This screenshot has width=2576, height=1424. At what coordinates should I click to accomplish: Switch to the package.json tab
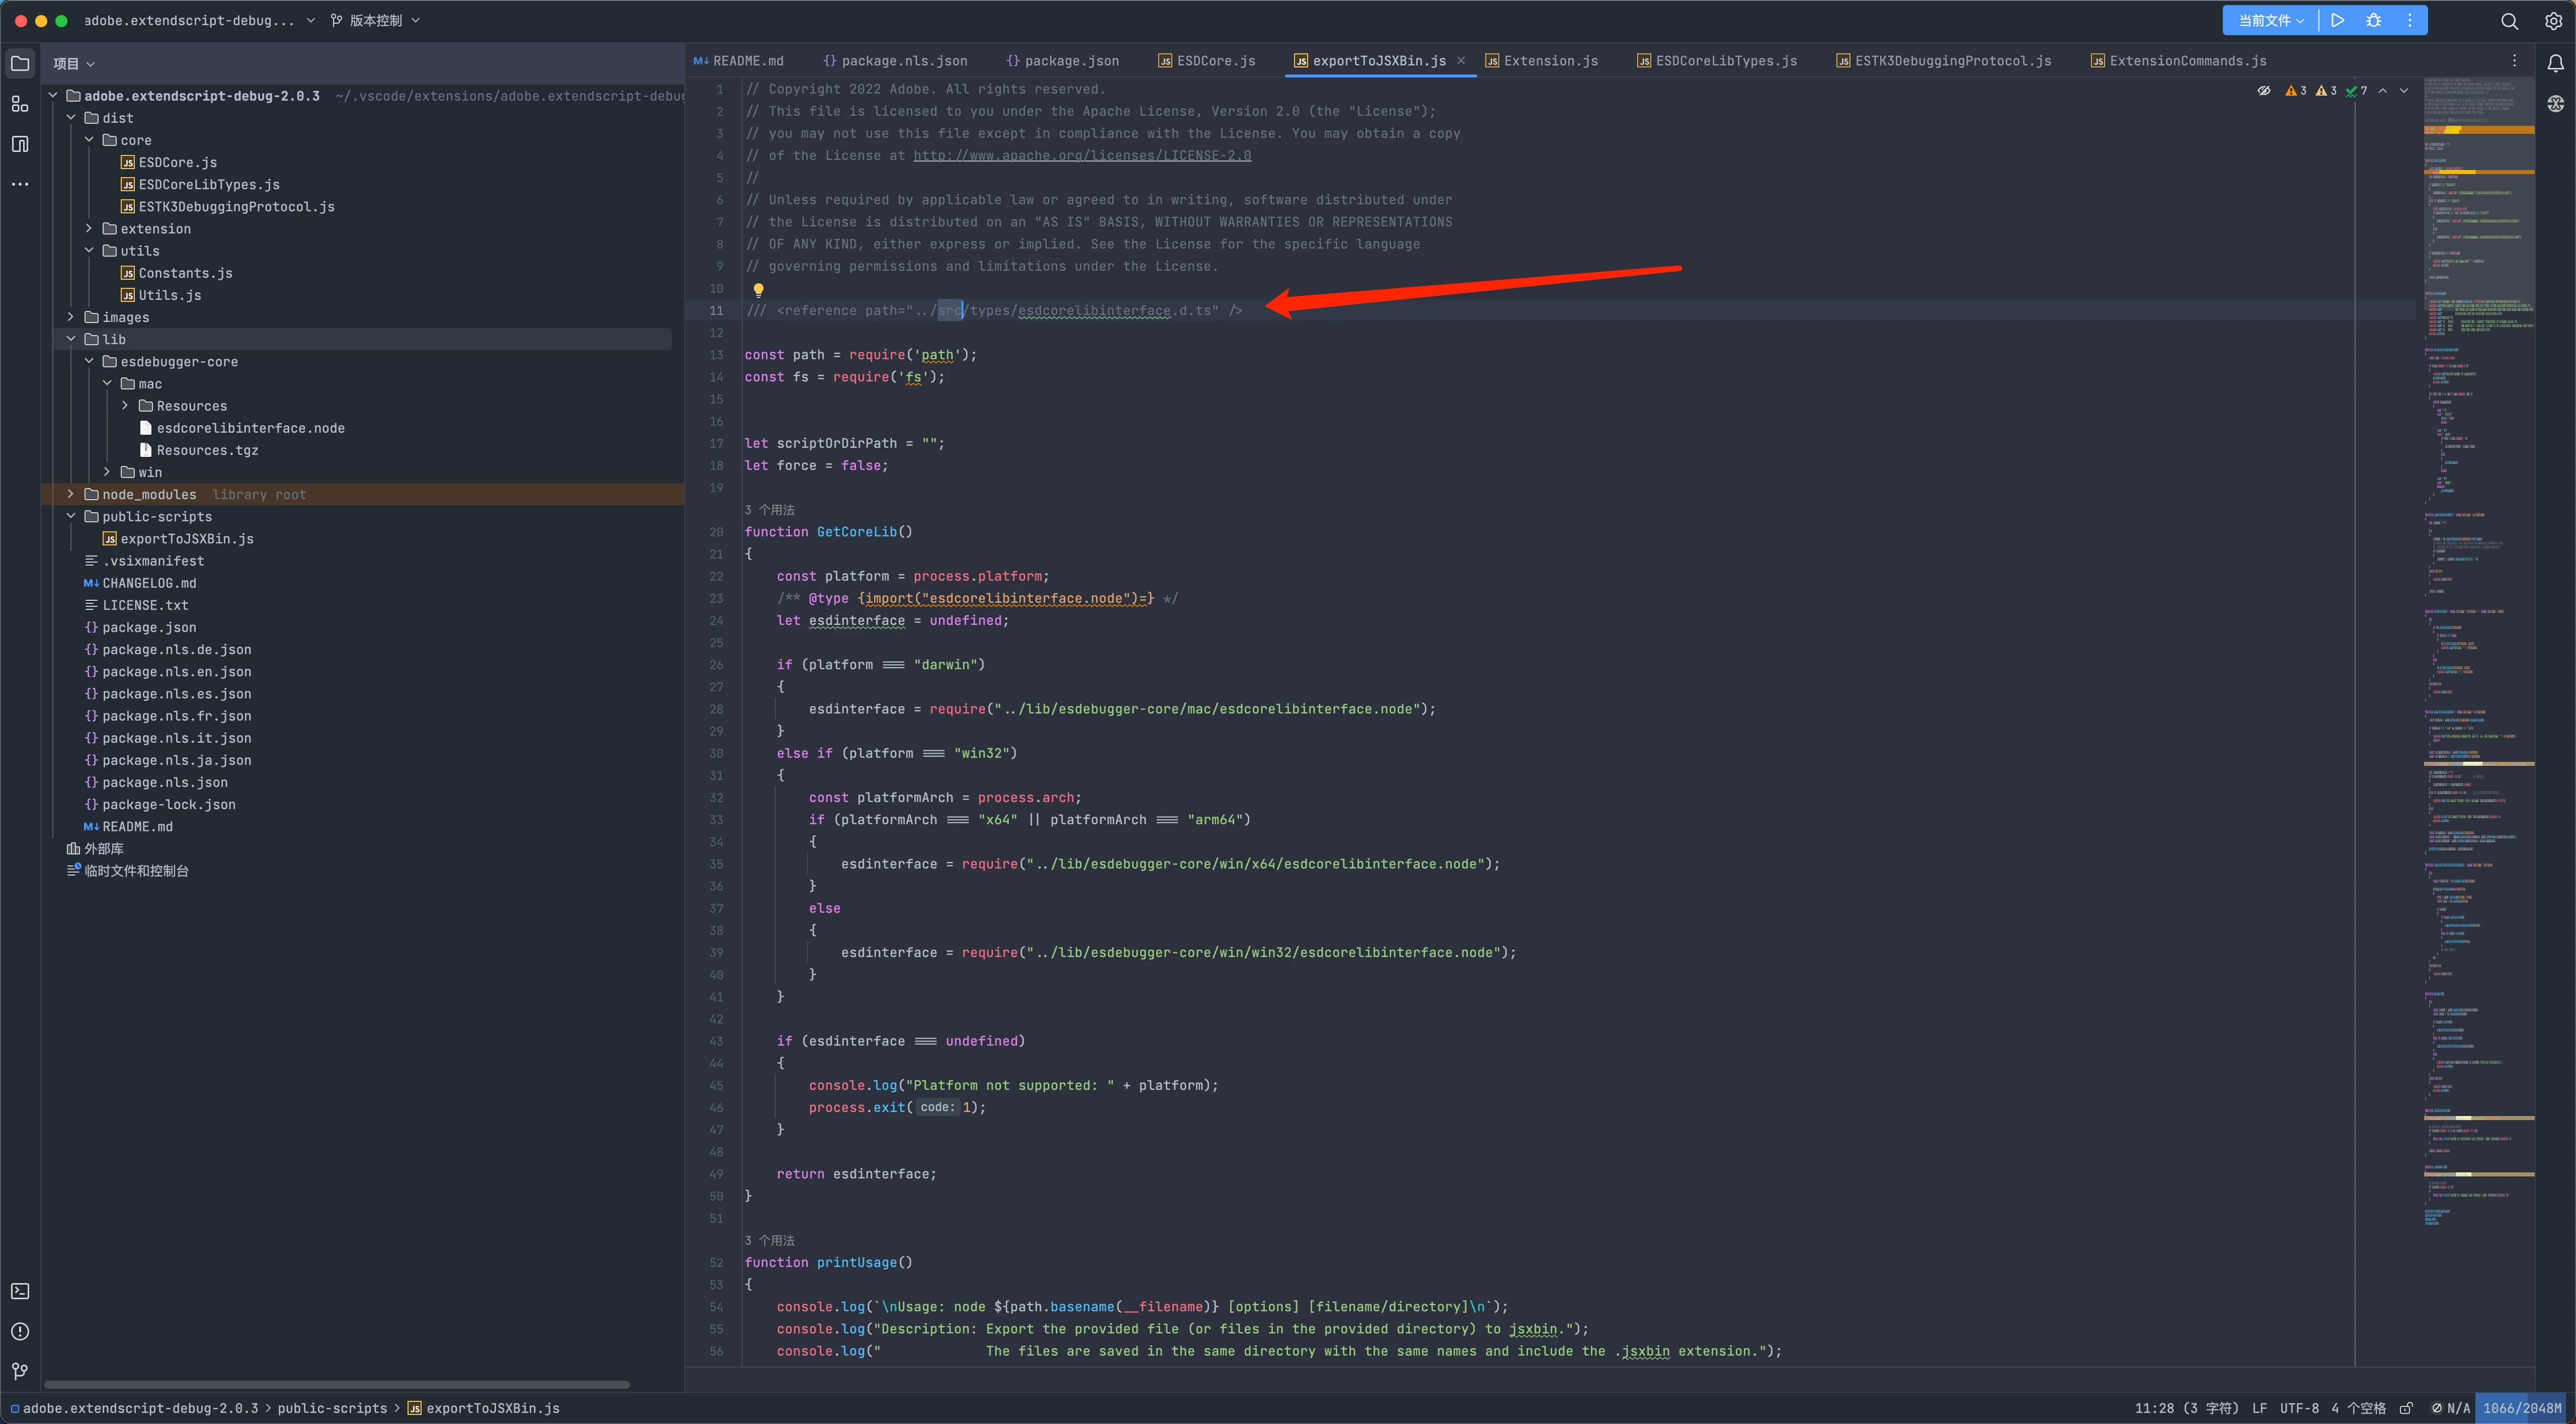1070,61
